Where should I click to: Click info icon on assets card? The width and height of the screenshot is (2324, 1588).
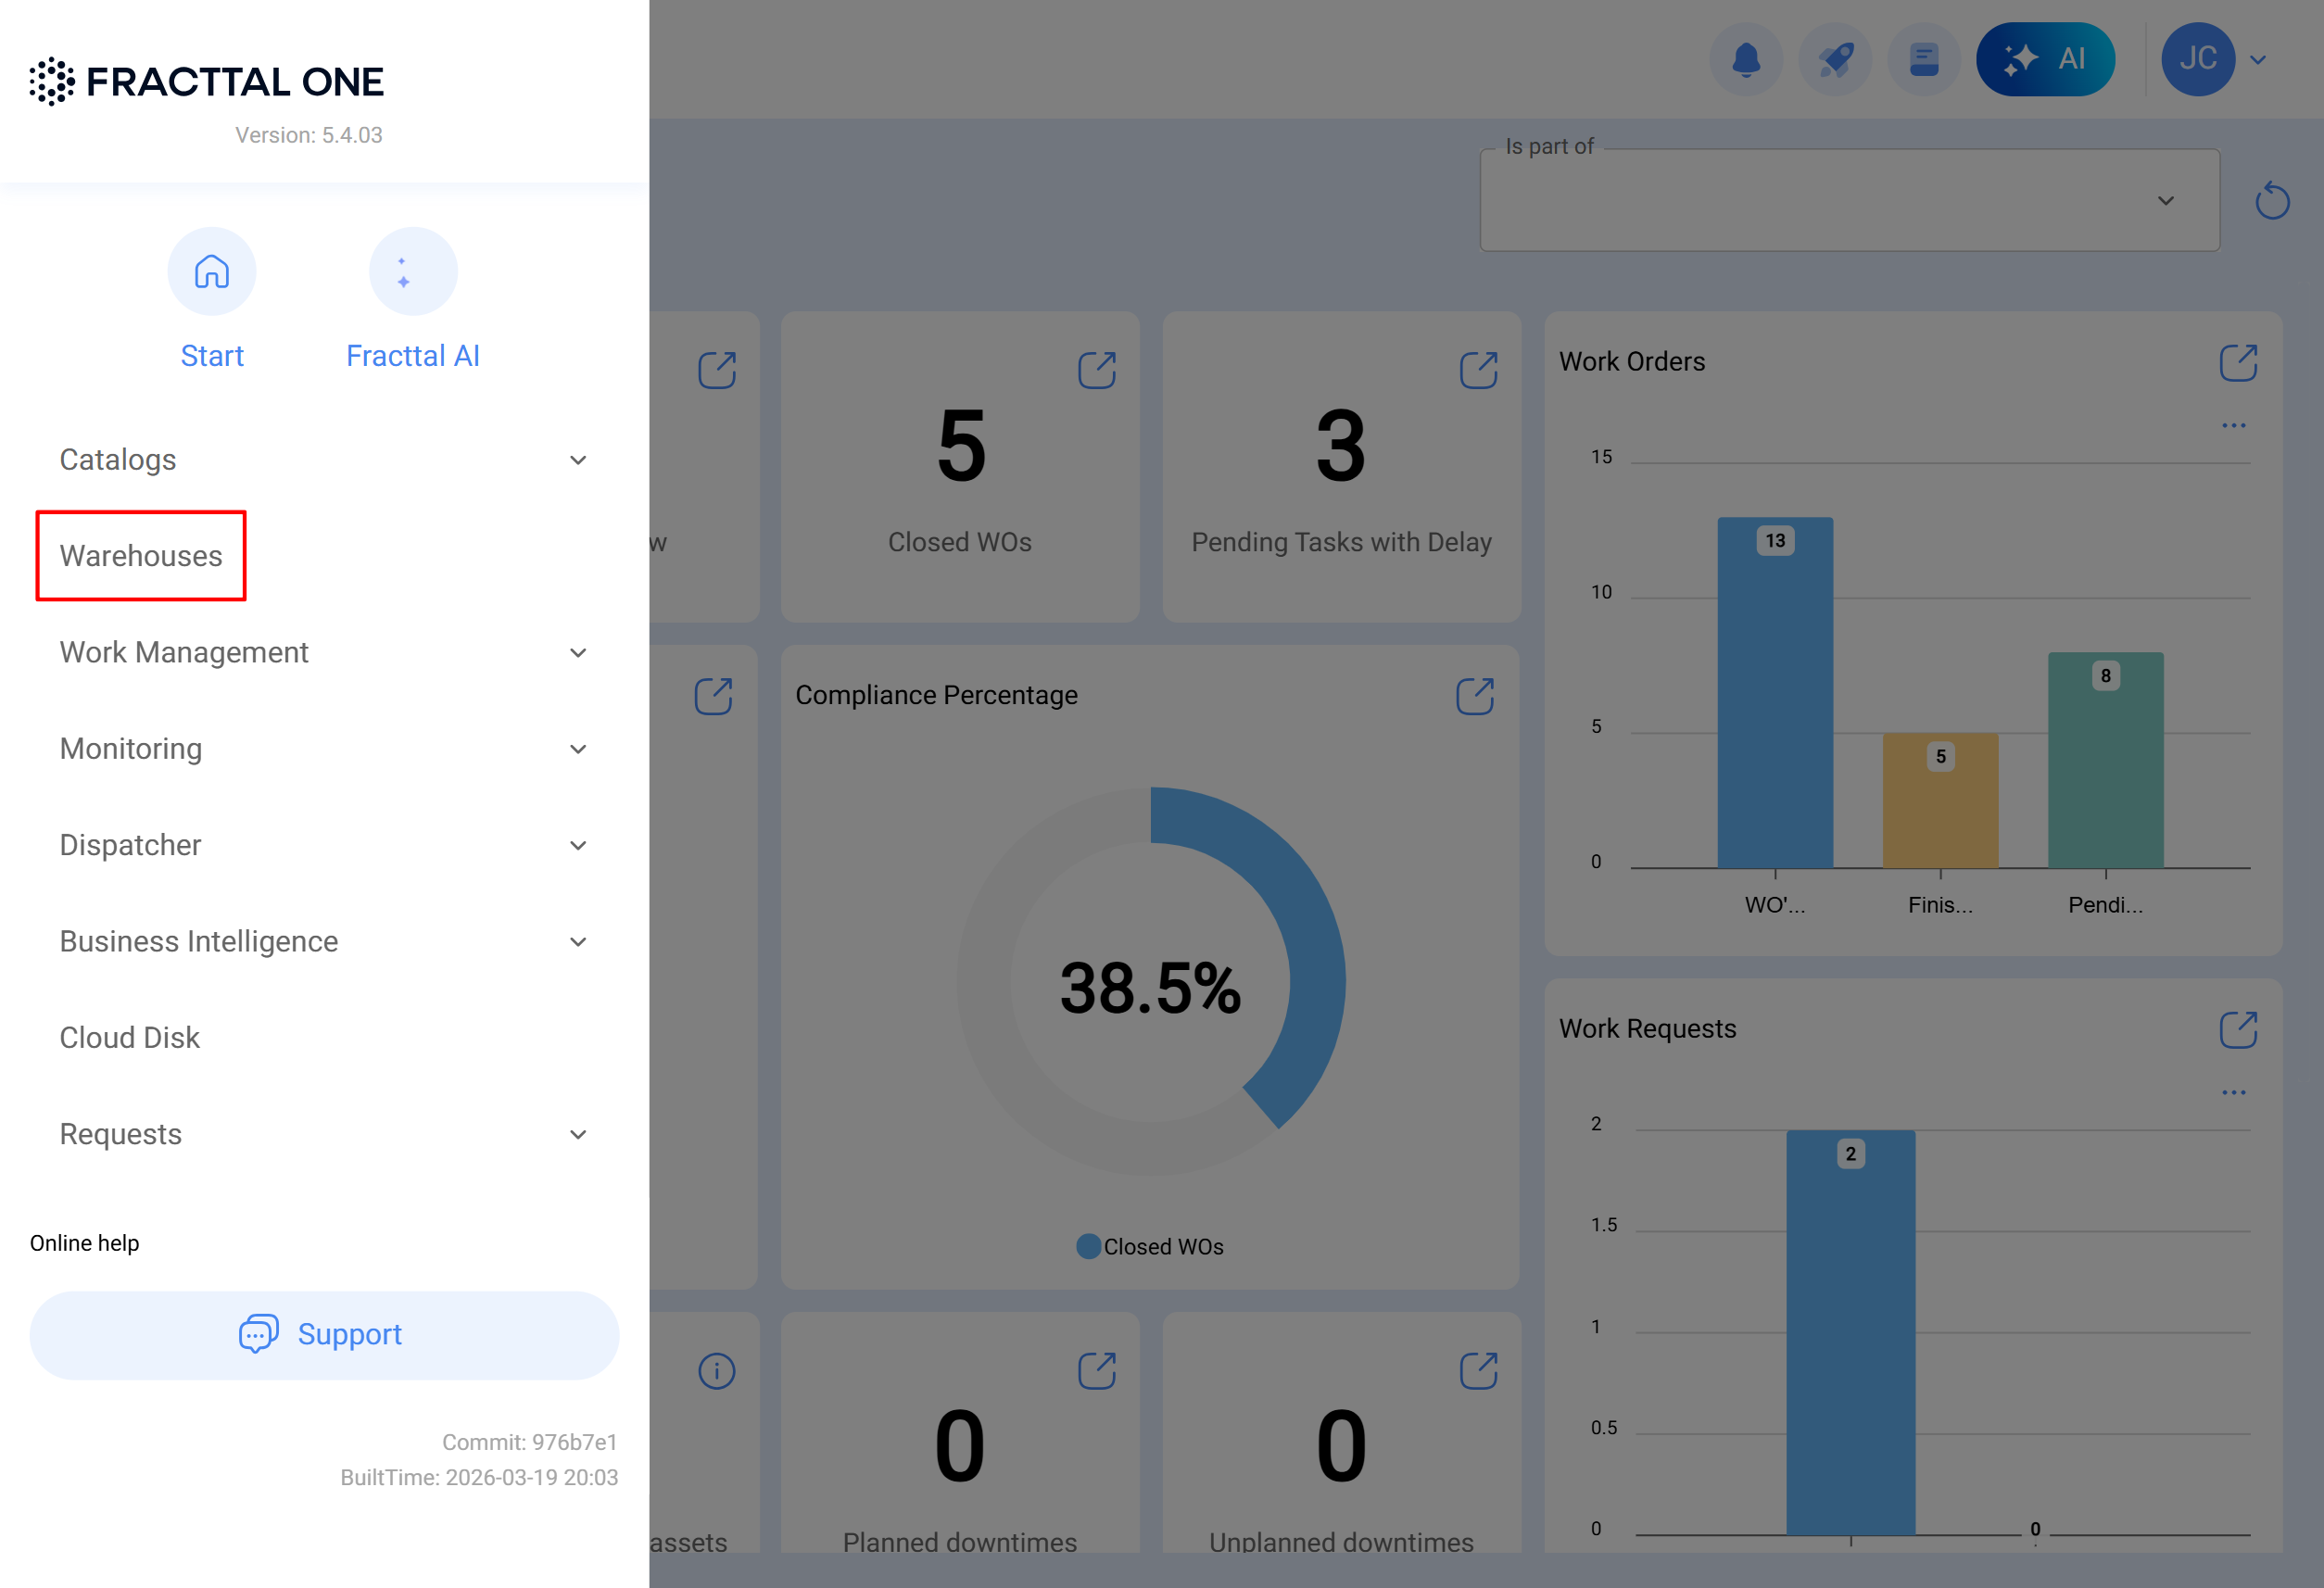point(716,1371)
